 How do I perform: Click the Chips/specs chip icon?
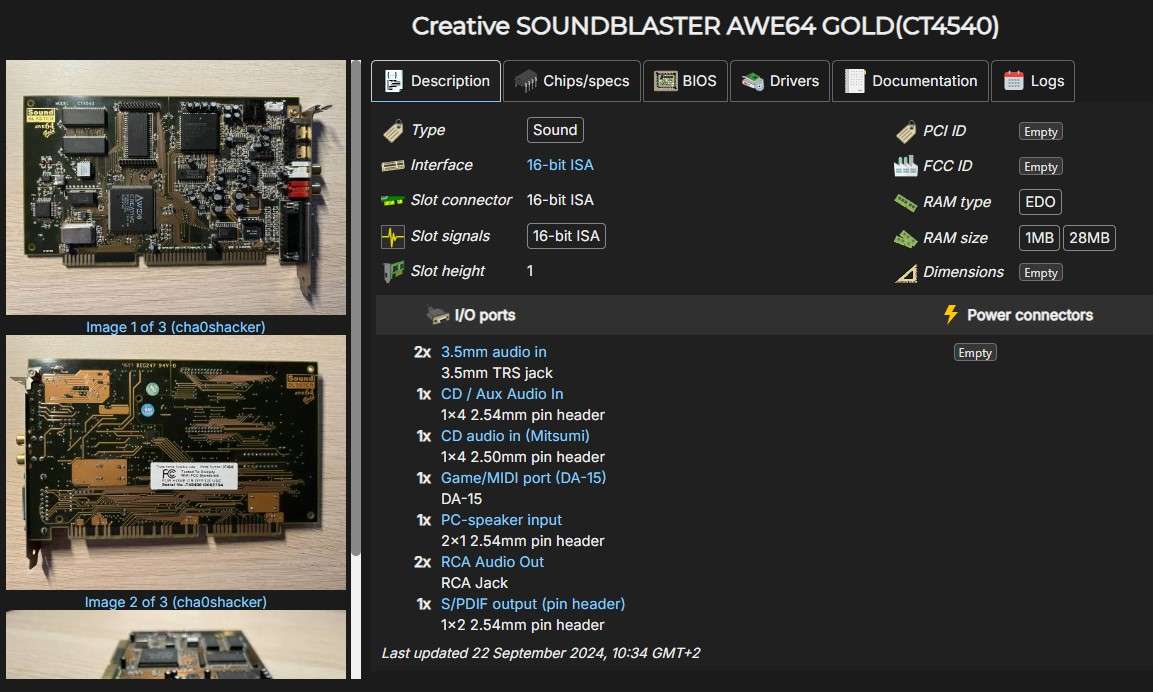point(525,80)
